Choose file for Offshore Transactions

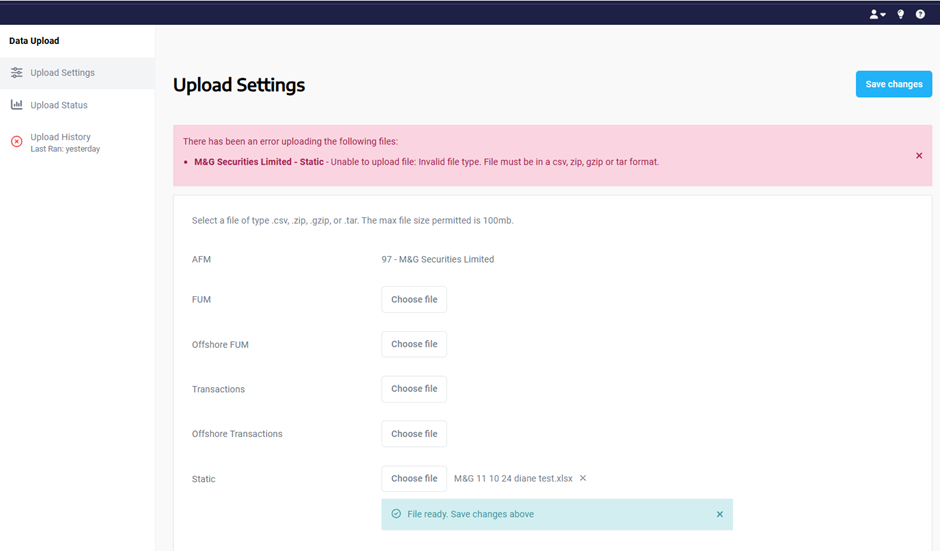coord(414,434)
